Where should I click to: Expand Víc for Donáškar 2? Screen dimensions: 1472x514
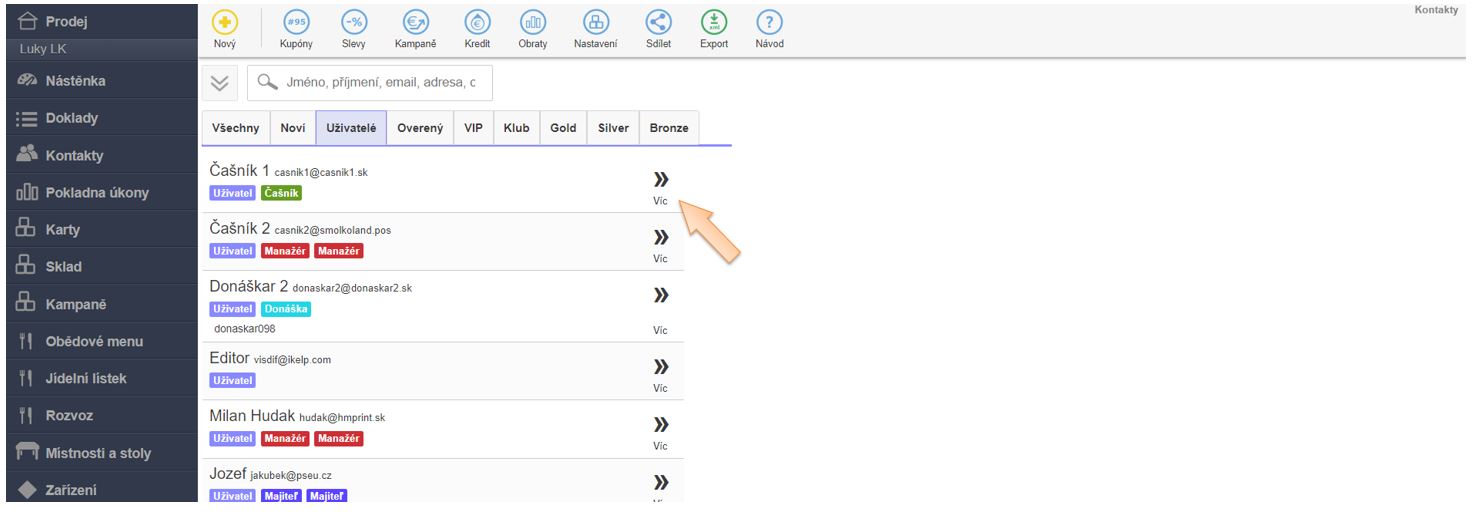(x=660, y=296)
